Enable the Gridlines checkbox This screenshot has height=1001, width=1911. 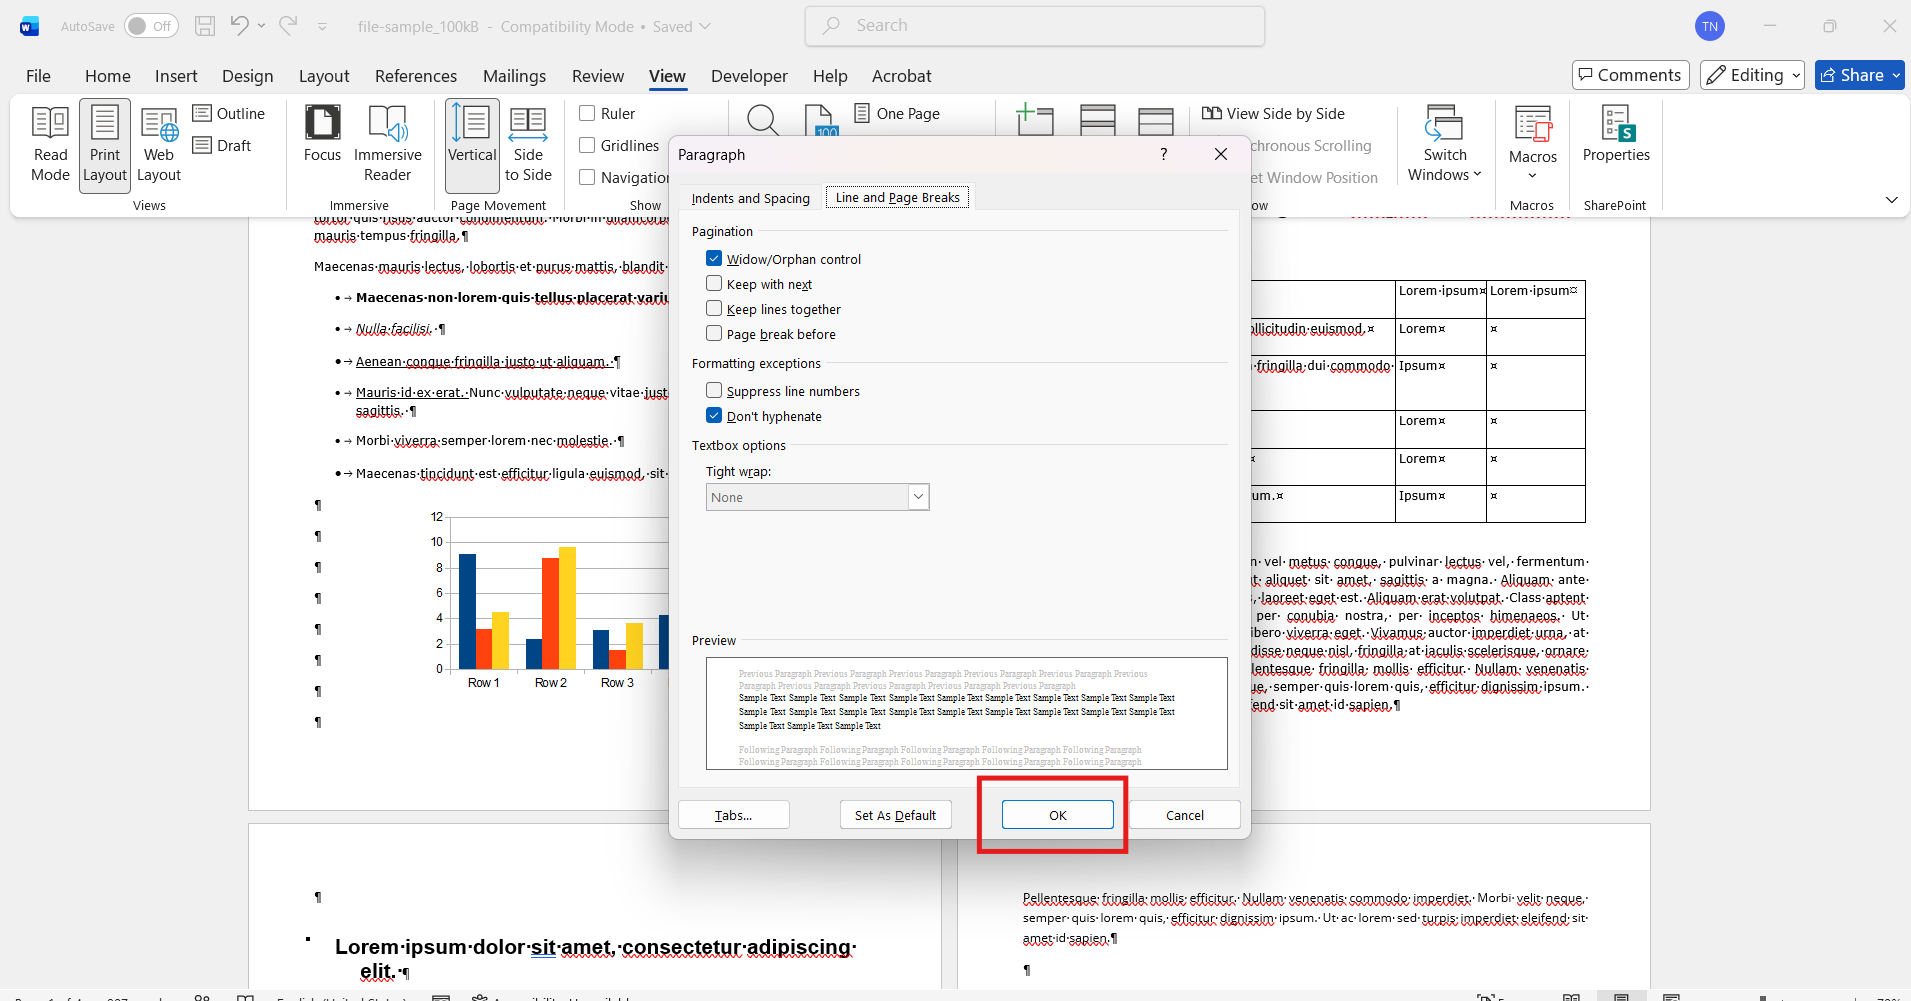pyautogui.click(x=587, y=146)
